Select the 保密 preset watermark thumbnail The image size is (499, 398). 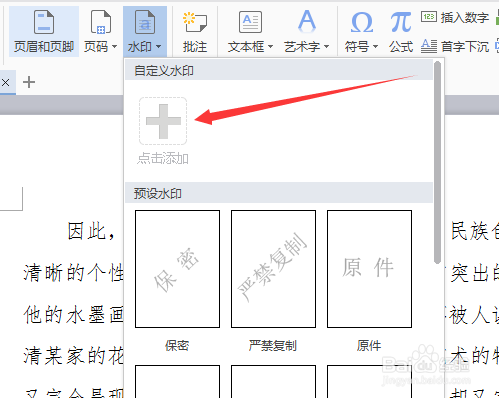click(177, 269)
